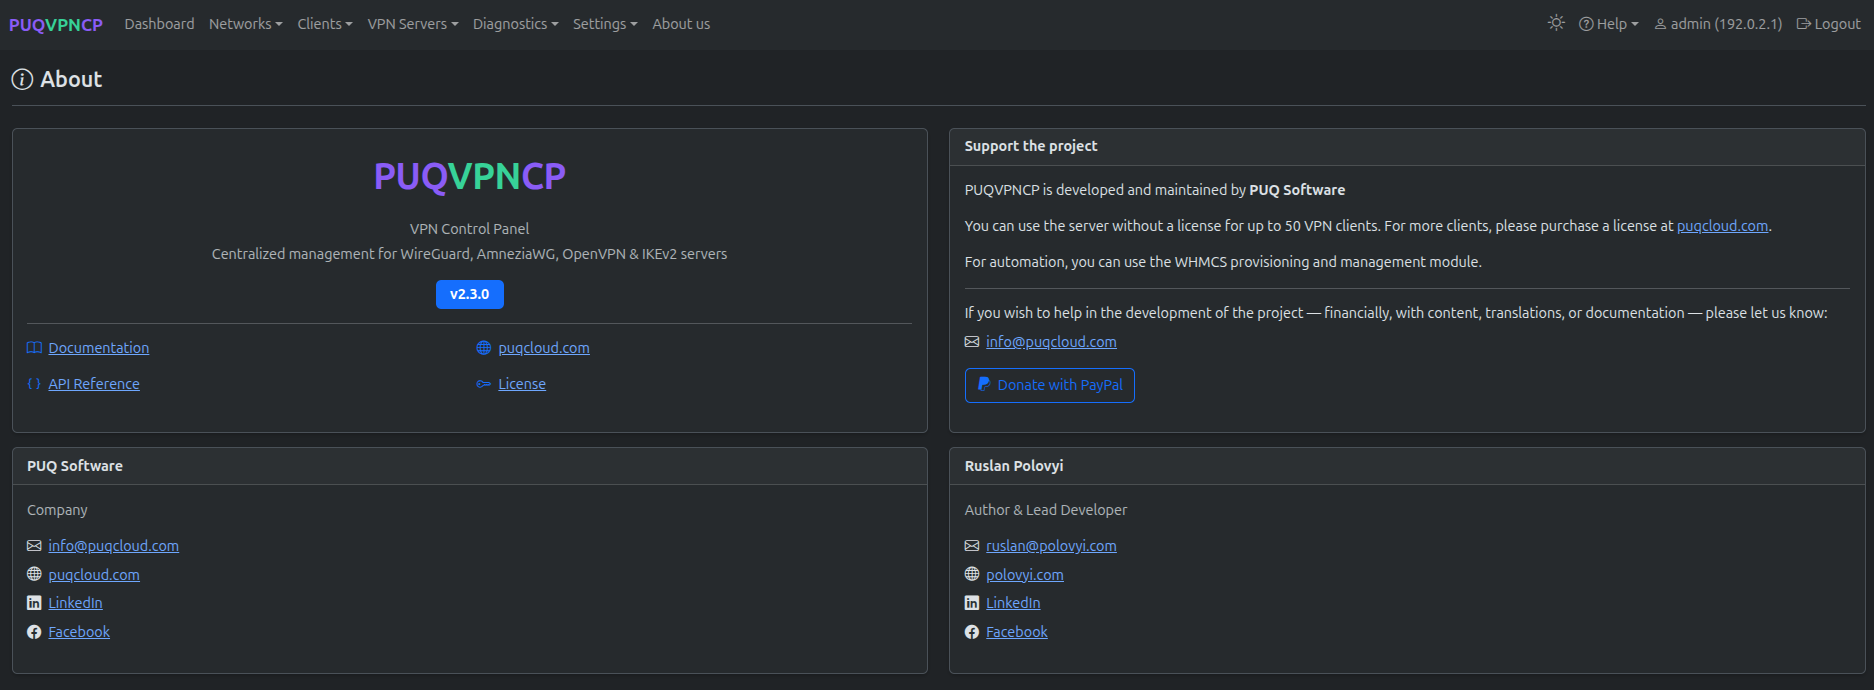The width and height of the screenshot is (1874, 690).
Task: Click the envelope icon in Support the project
Action: pos(972,342)
